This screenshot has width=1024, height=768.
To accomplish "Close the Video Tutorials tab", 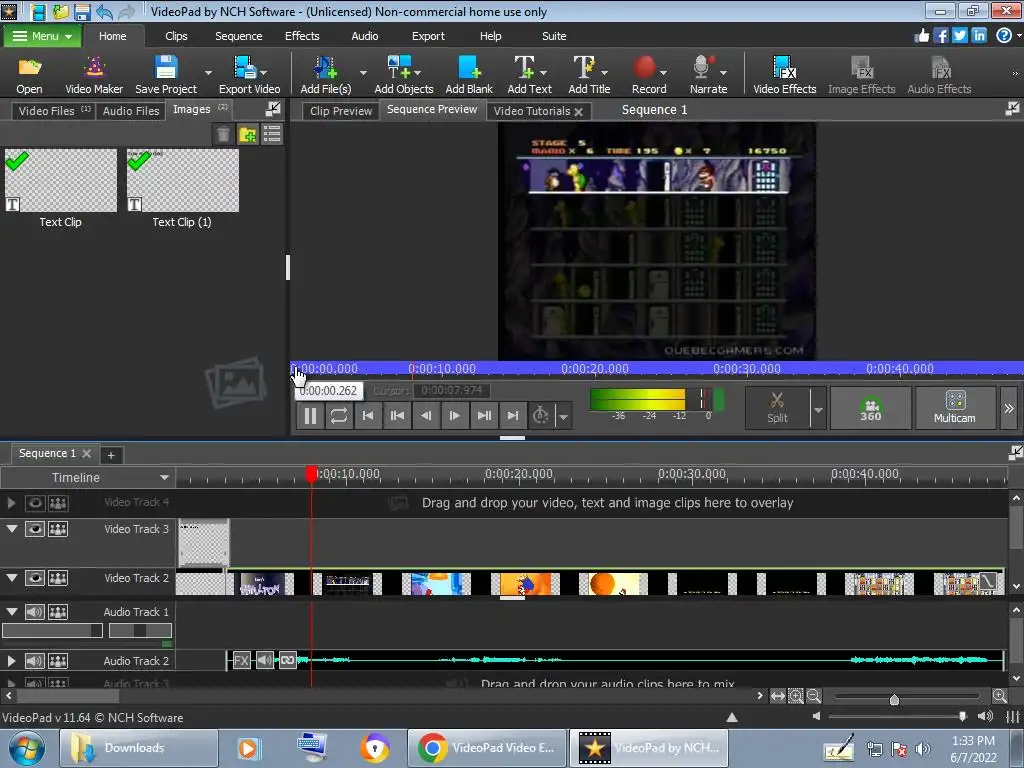I will (578, 112).
